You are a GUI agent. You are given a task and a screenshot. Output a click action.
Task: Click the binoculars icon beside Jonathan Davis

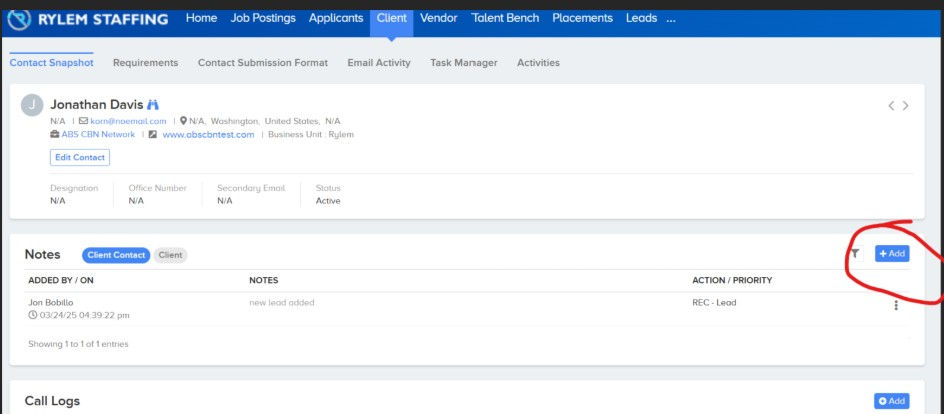point(153,105)
